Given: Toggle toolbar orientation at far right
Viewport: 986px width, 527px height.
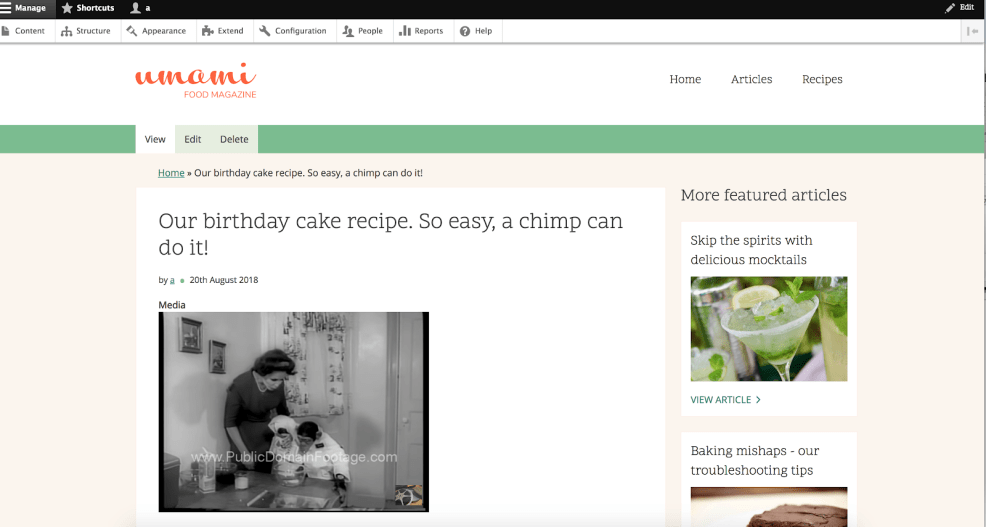Looking at the screenshot, I should pyautogui.click(x=972, y=31).
